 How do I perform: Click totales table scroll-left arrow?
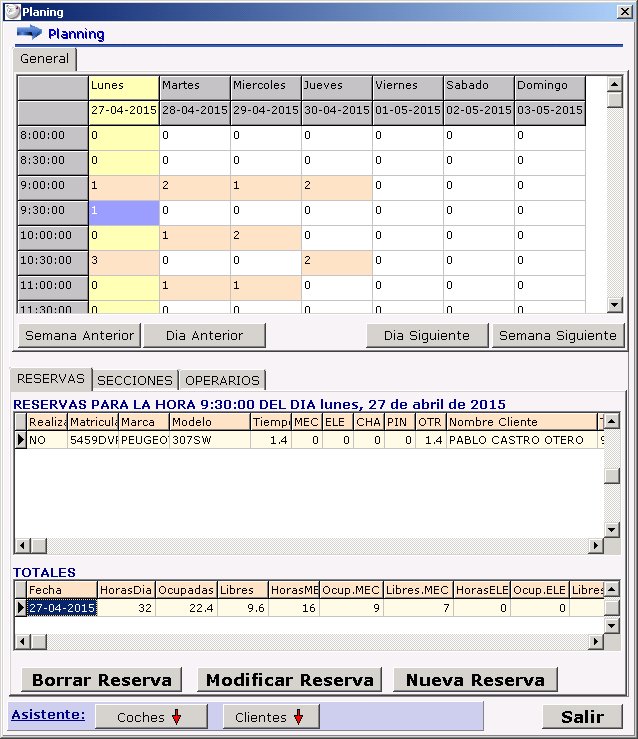[22, 641]
